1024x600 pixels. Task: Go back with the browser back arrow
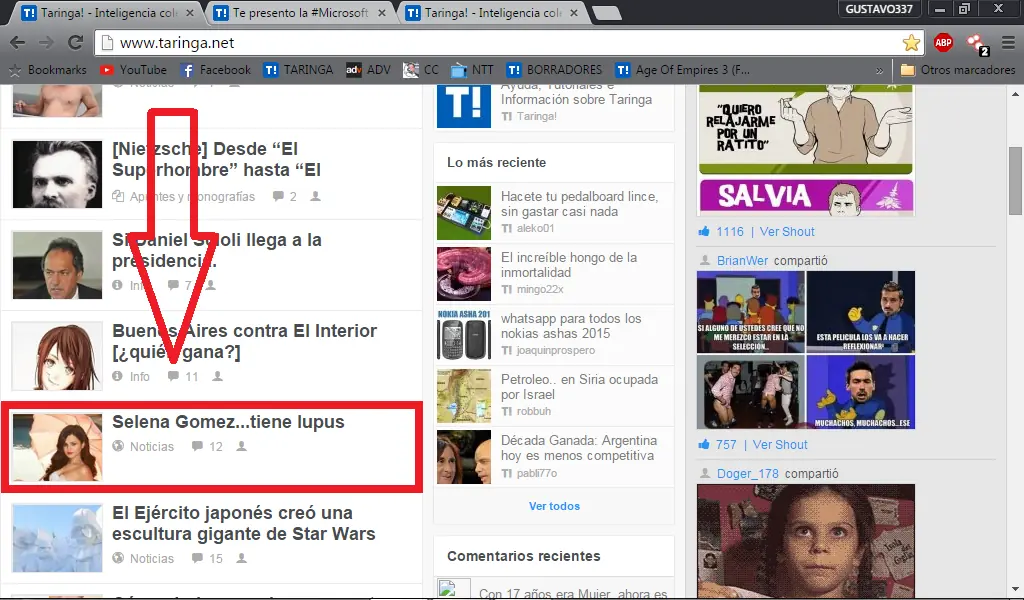point(18,43)
